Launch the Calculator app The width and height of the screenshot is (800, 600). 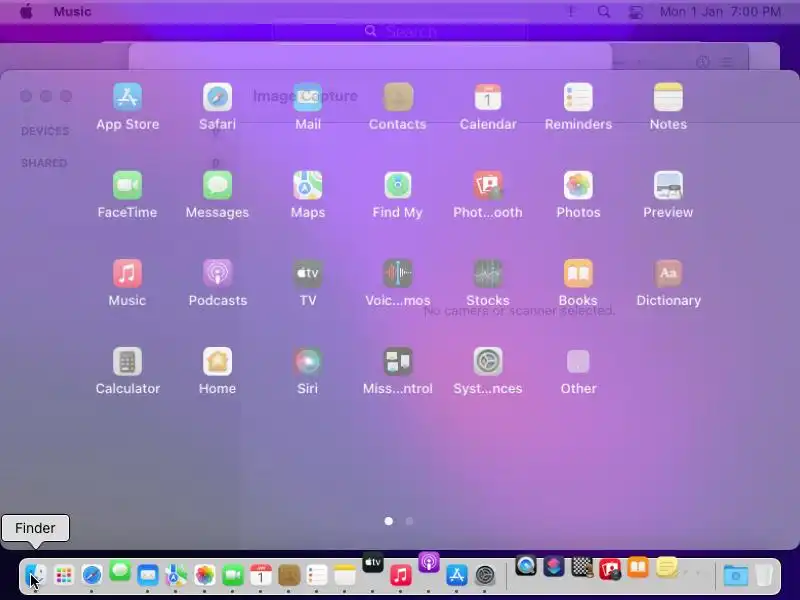128,362
